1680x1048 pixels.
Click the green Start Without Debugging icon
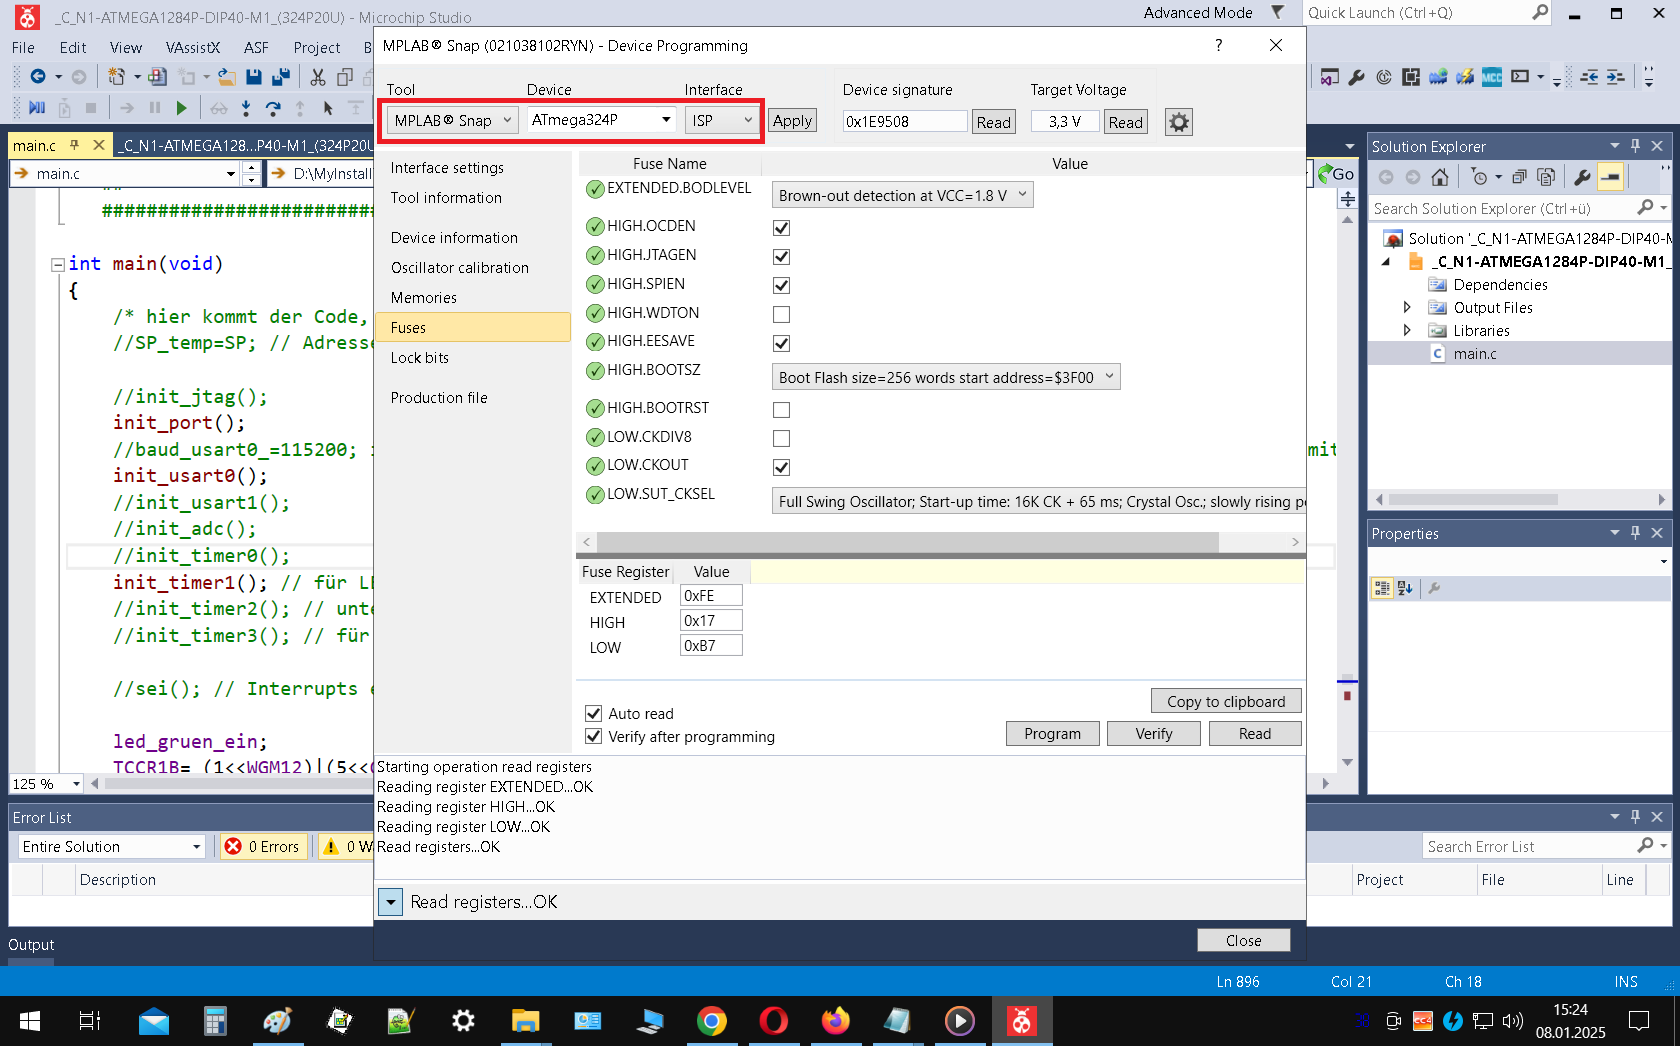[181, 108]
